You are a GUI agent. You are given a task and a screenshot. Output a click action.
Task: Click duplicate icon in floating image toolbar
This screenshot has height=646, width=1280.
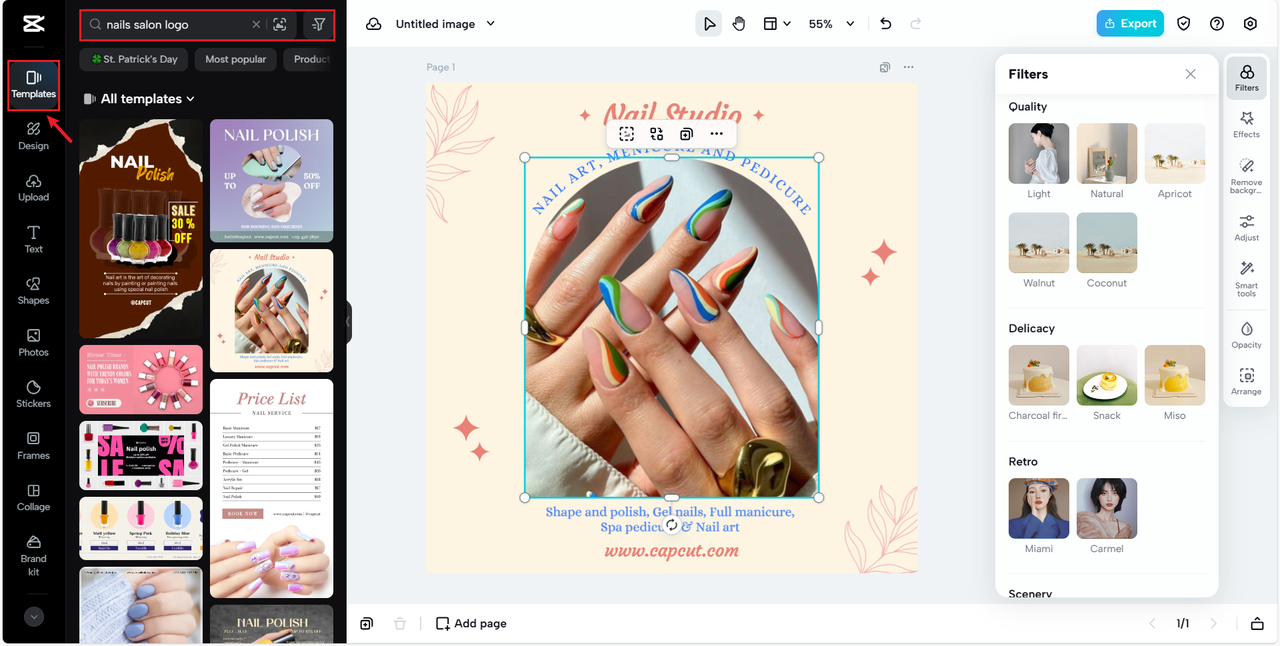coord(686,134)
